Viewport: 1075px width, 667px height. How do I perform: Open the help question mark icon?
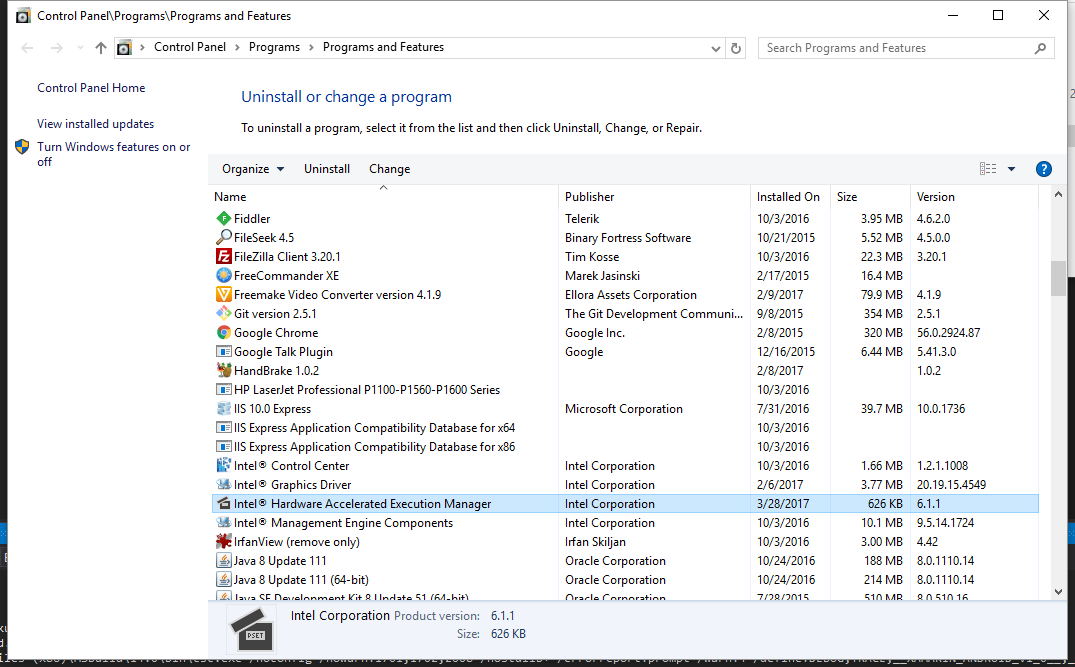1043,169
